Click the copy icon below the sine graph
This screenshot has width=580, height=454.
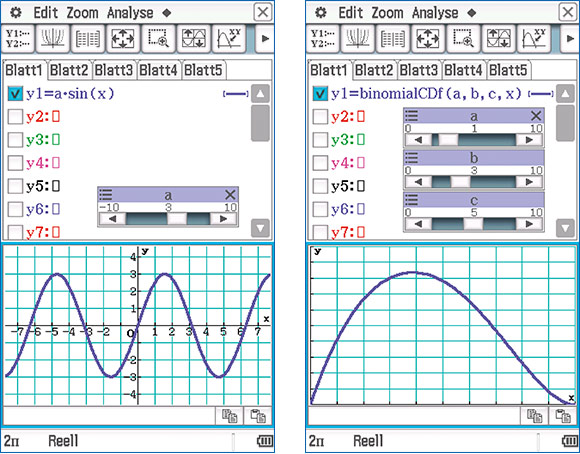(x=229, y=416)
